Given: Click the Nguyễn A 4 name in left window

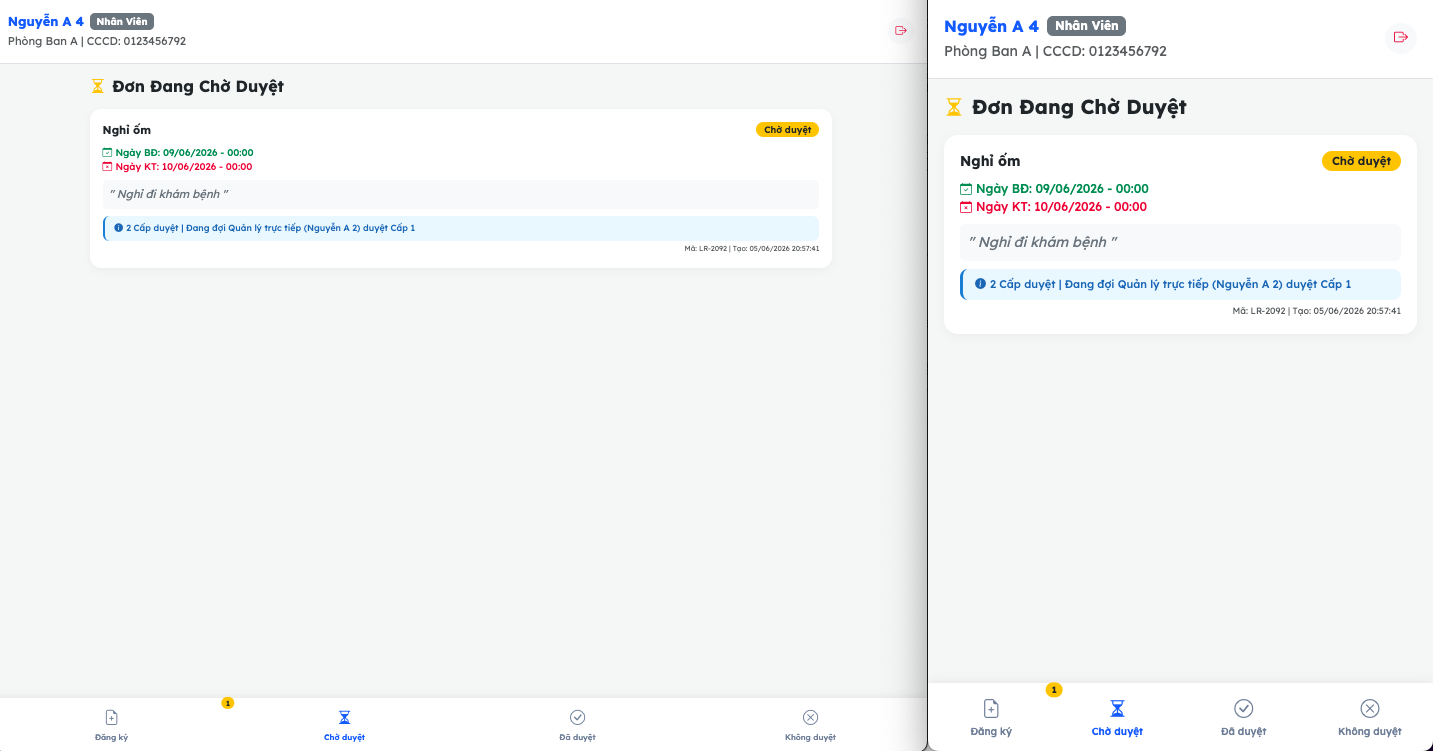Looking at the screenshot, I should pyautogui.click(x=46, y=21).
